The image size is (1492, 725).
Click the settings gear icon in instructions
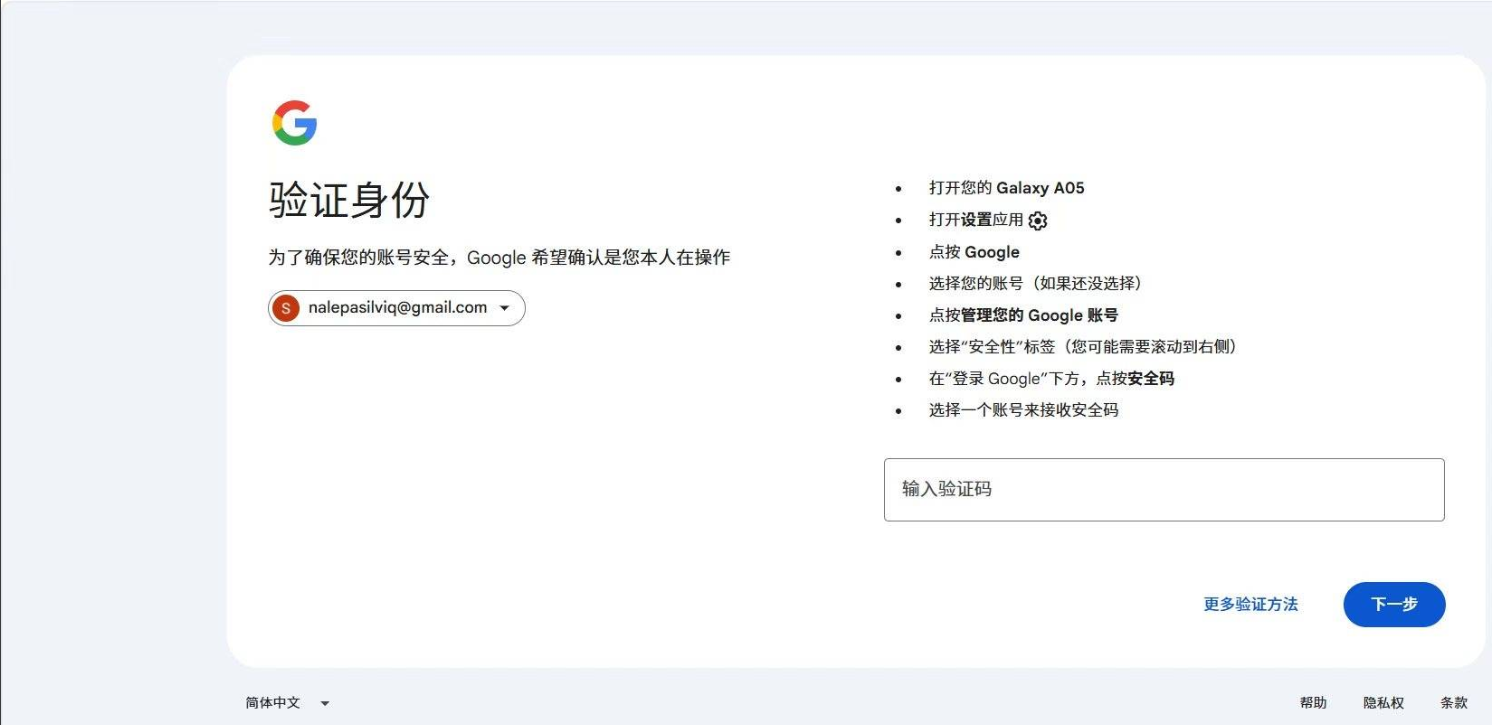(x=1038, y=221)
